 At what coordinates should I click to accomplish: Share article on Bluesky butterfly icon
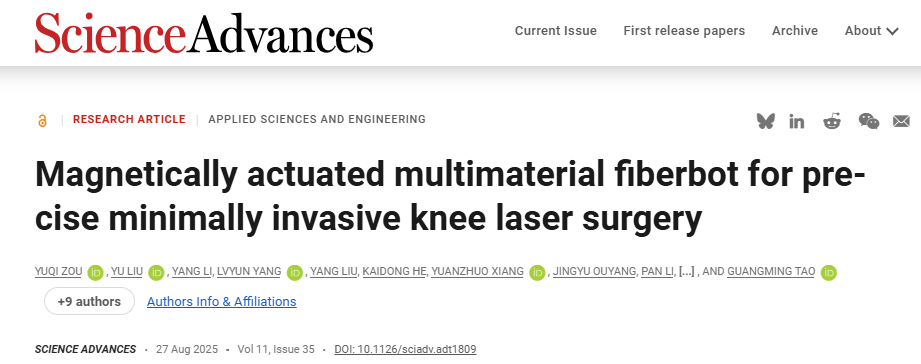click(765, 122)
